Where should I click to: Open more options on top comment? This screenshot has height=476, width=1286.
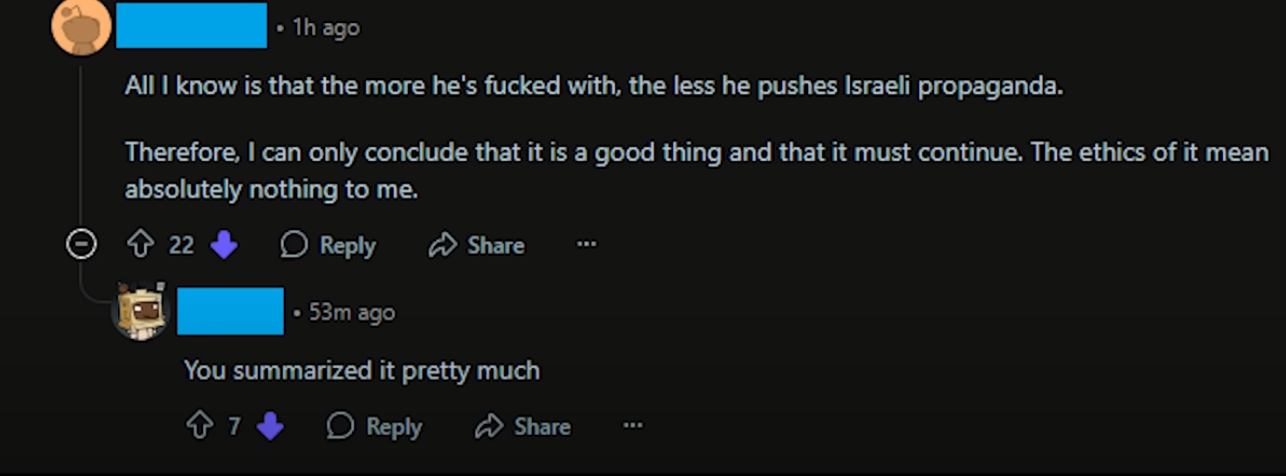(586, 244)
